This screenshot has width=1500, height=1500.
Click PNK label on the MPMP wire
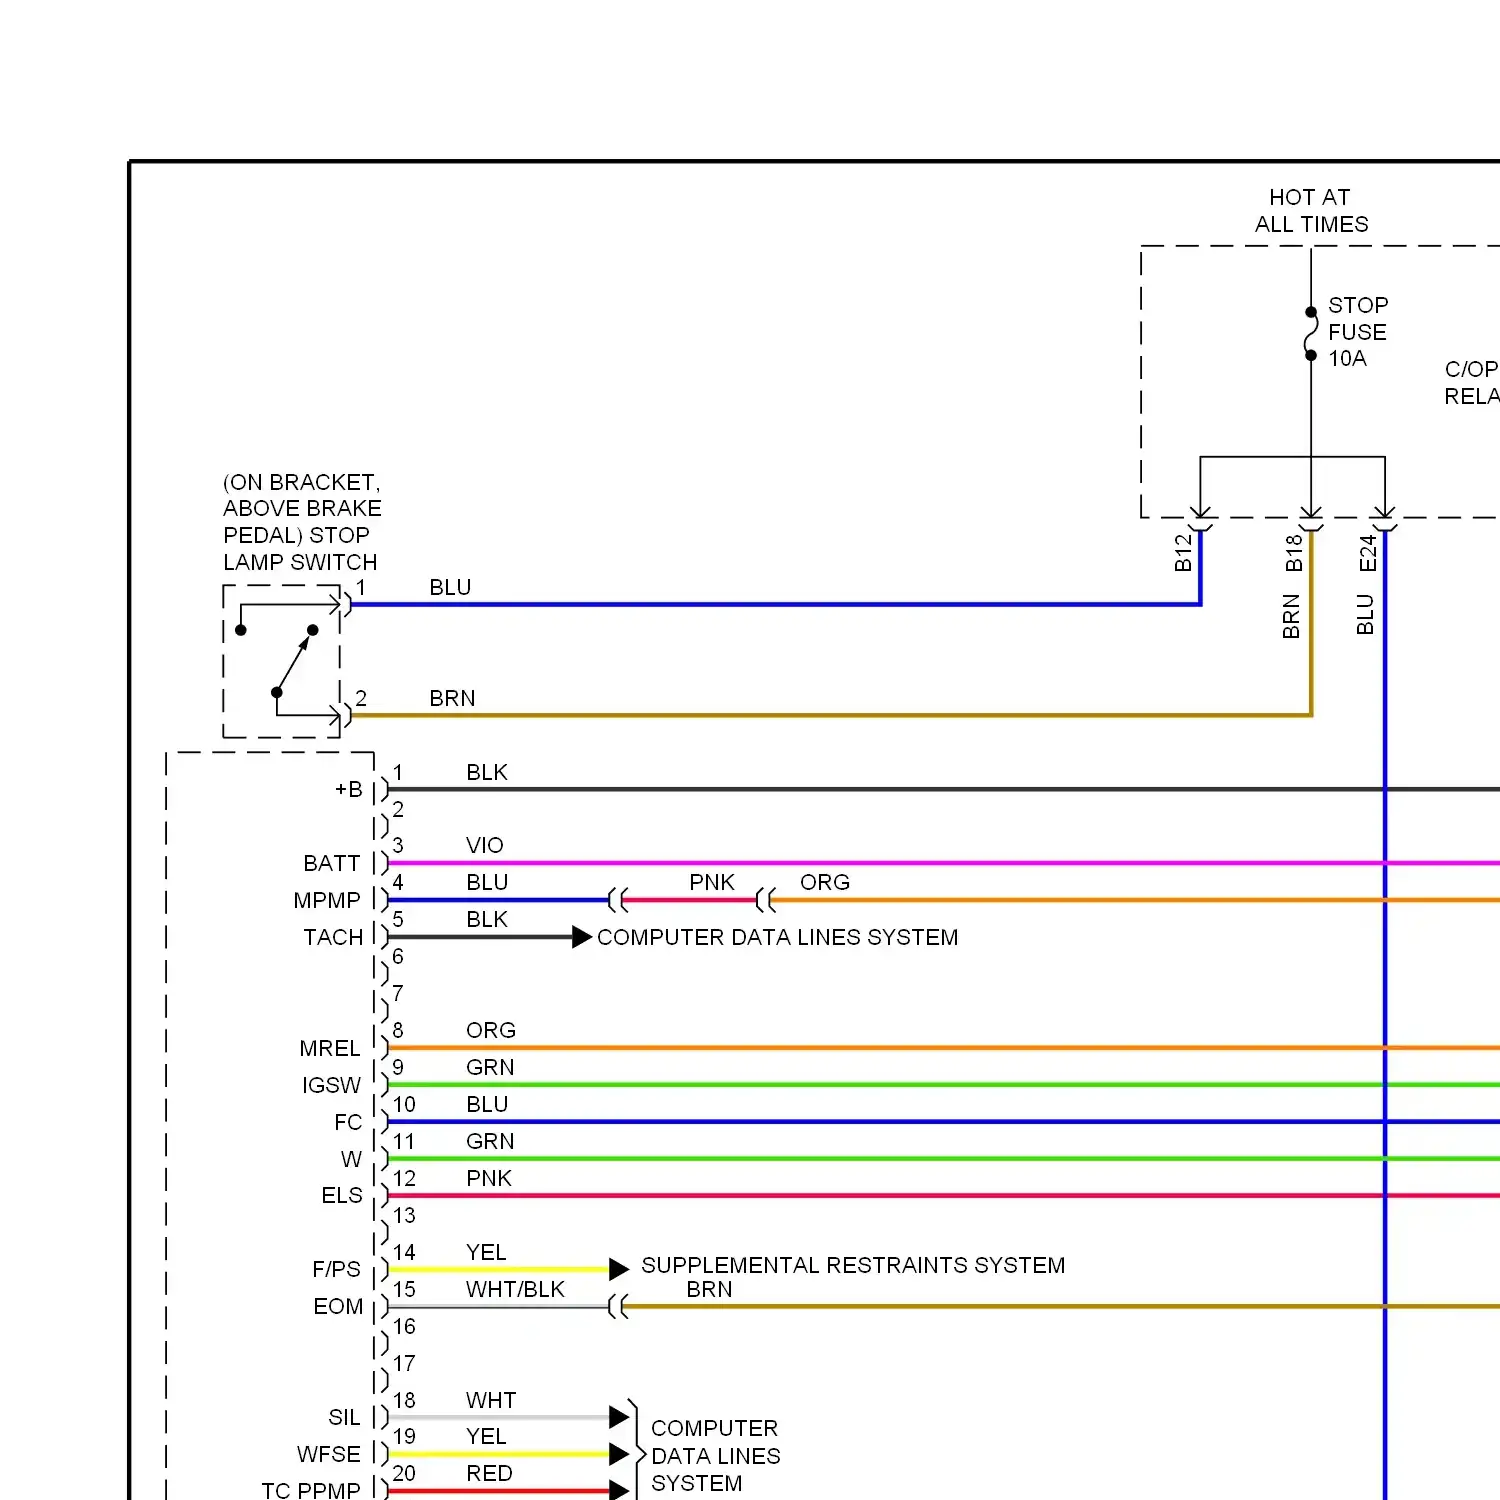[712, 882]
